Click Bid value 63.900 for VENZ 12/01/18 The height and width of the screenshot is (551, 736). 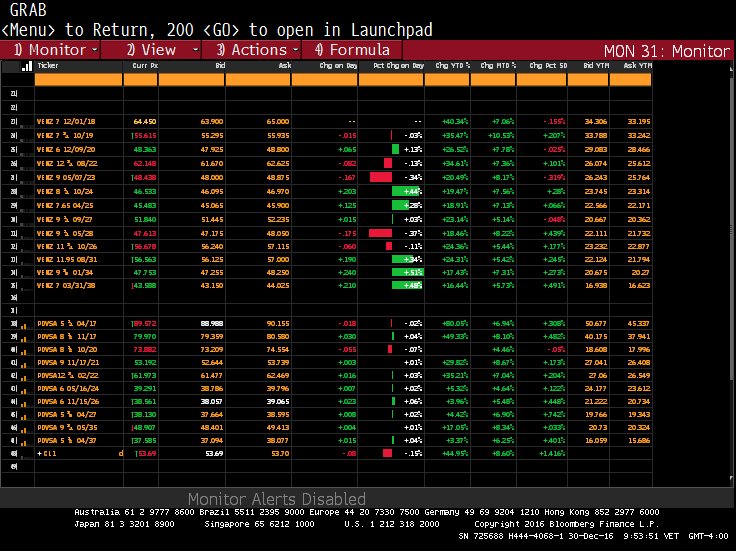click(x=212, y=122)
